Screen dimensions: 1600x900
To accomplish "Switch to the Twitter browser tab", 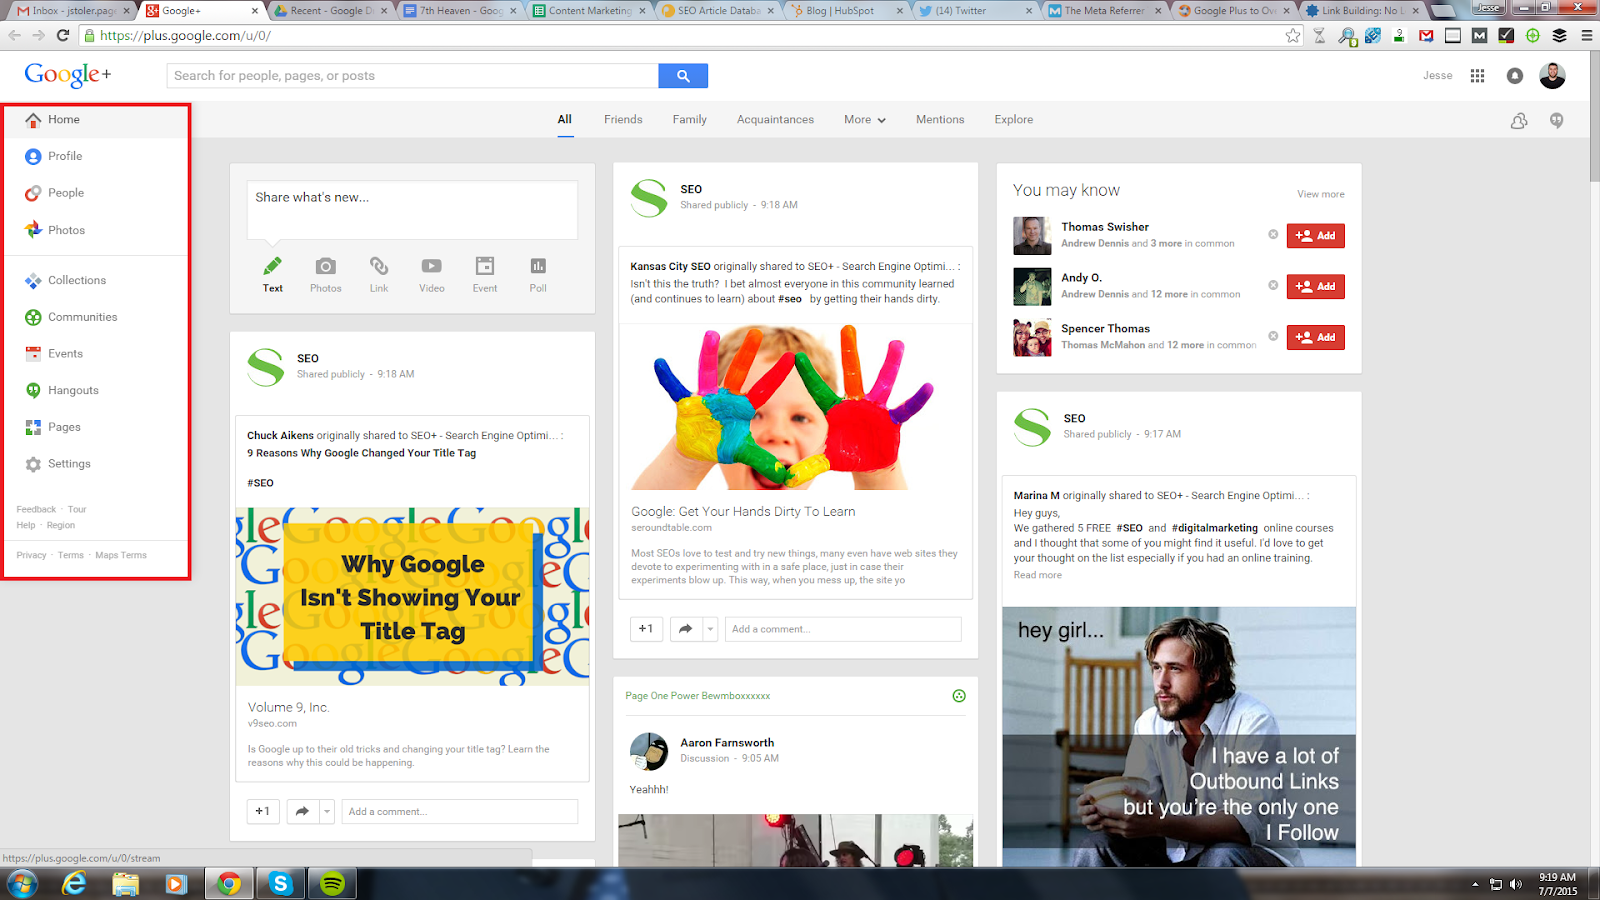I will [974, 11].
